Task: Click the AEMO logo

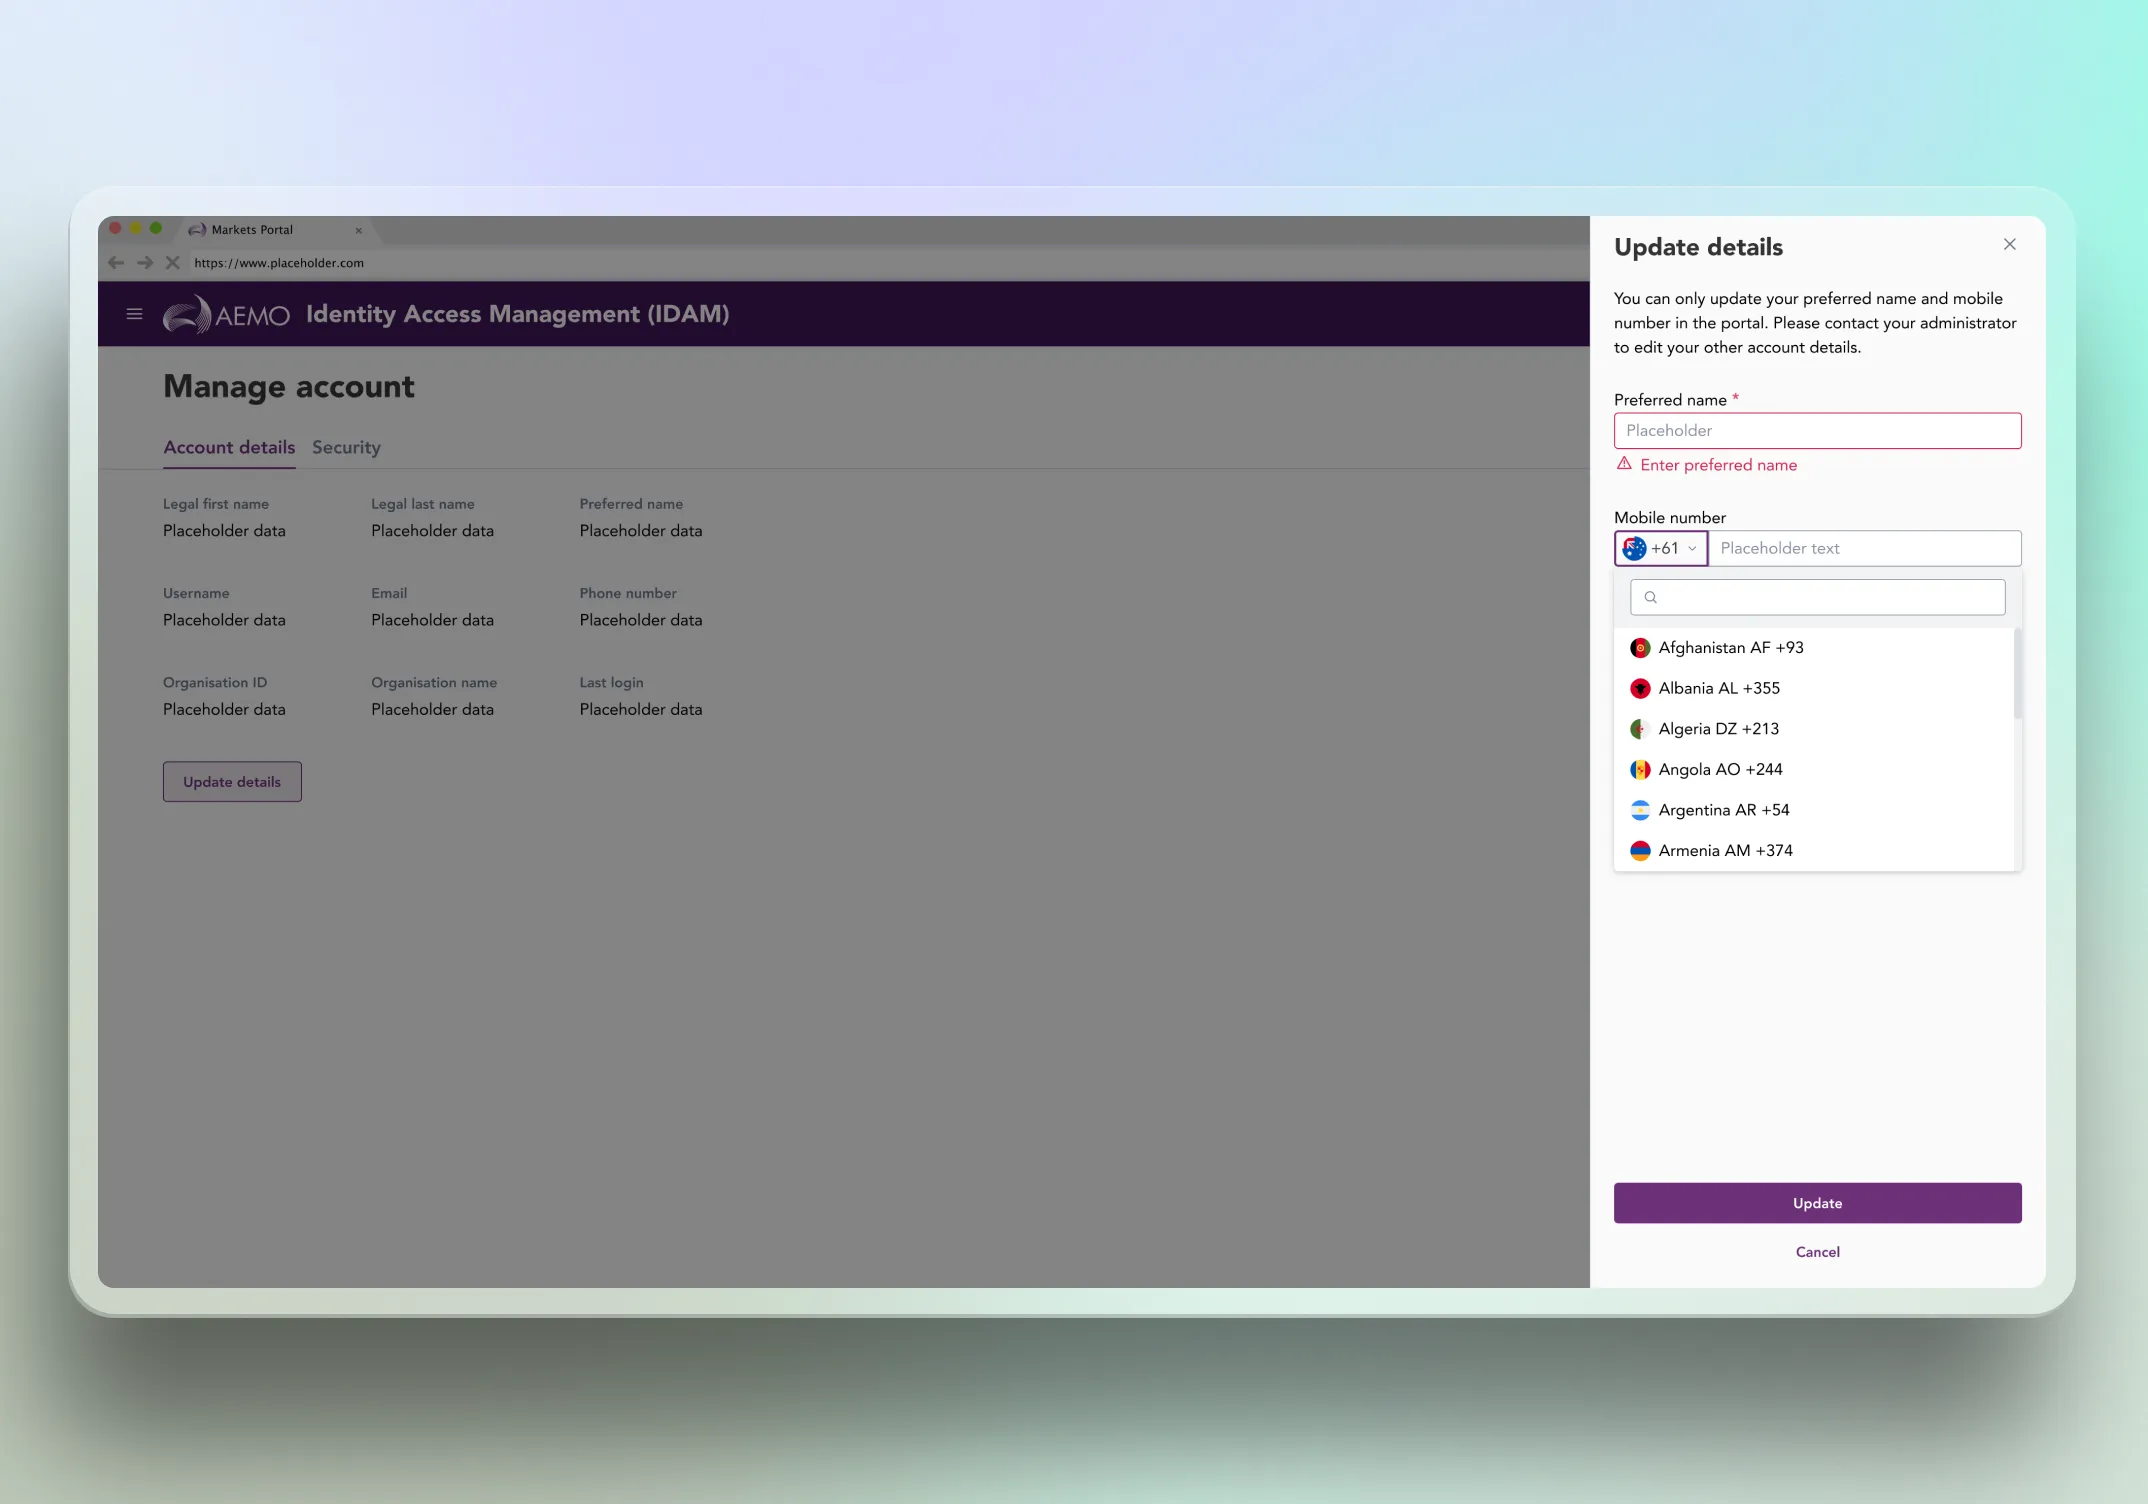Action: 226,314
